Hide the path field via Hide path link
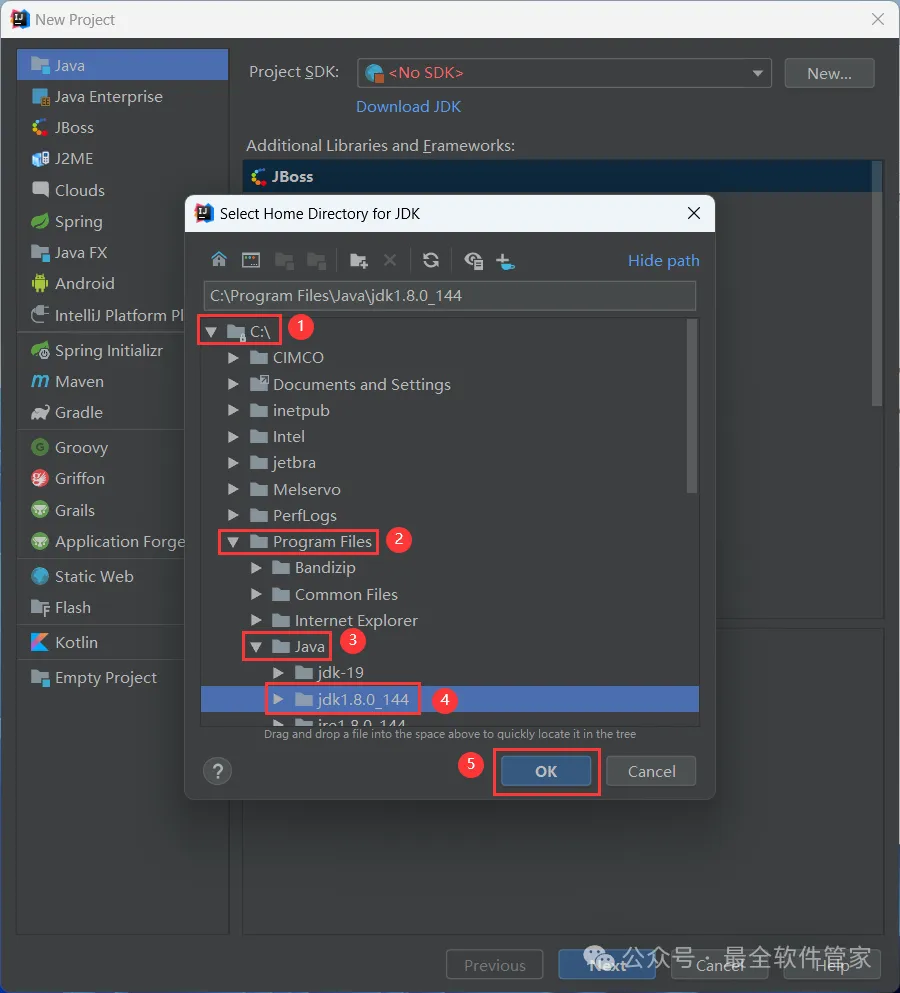Screen dimensions: 900x993 click(x=663, y=260)
